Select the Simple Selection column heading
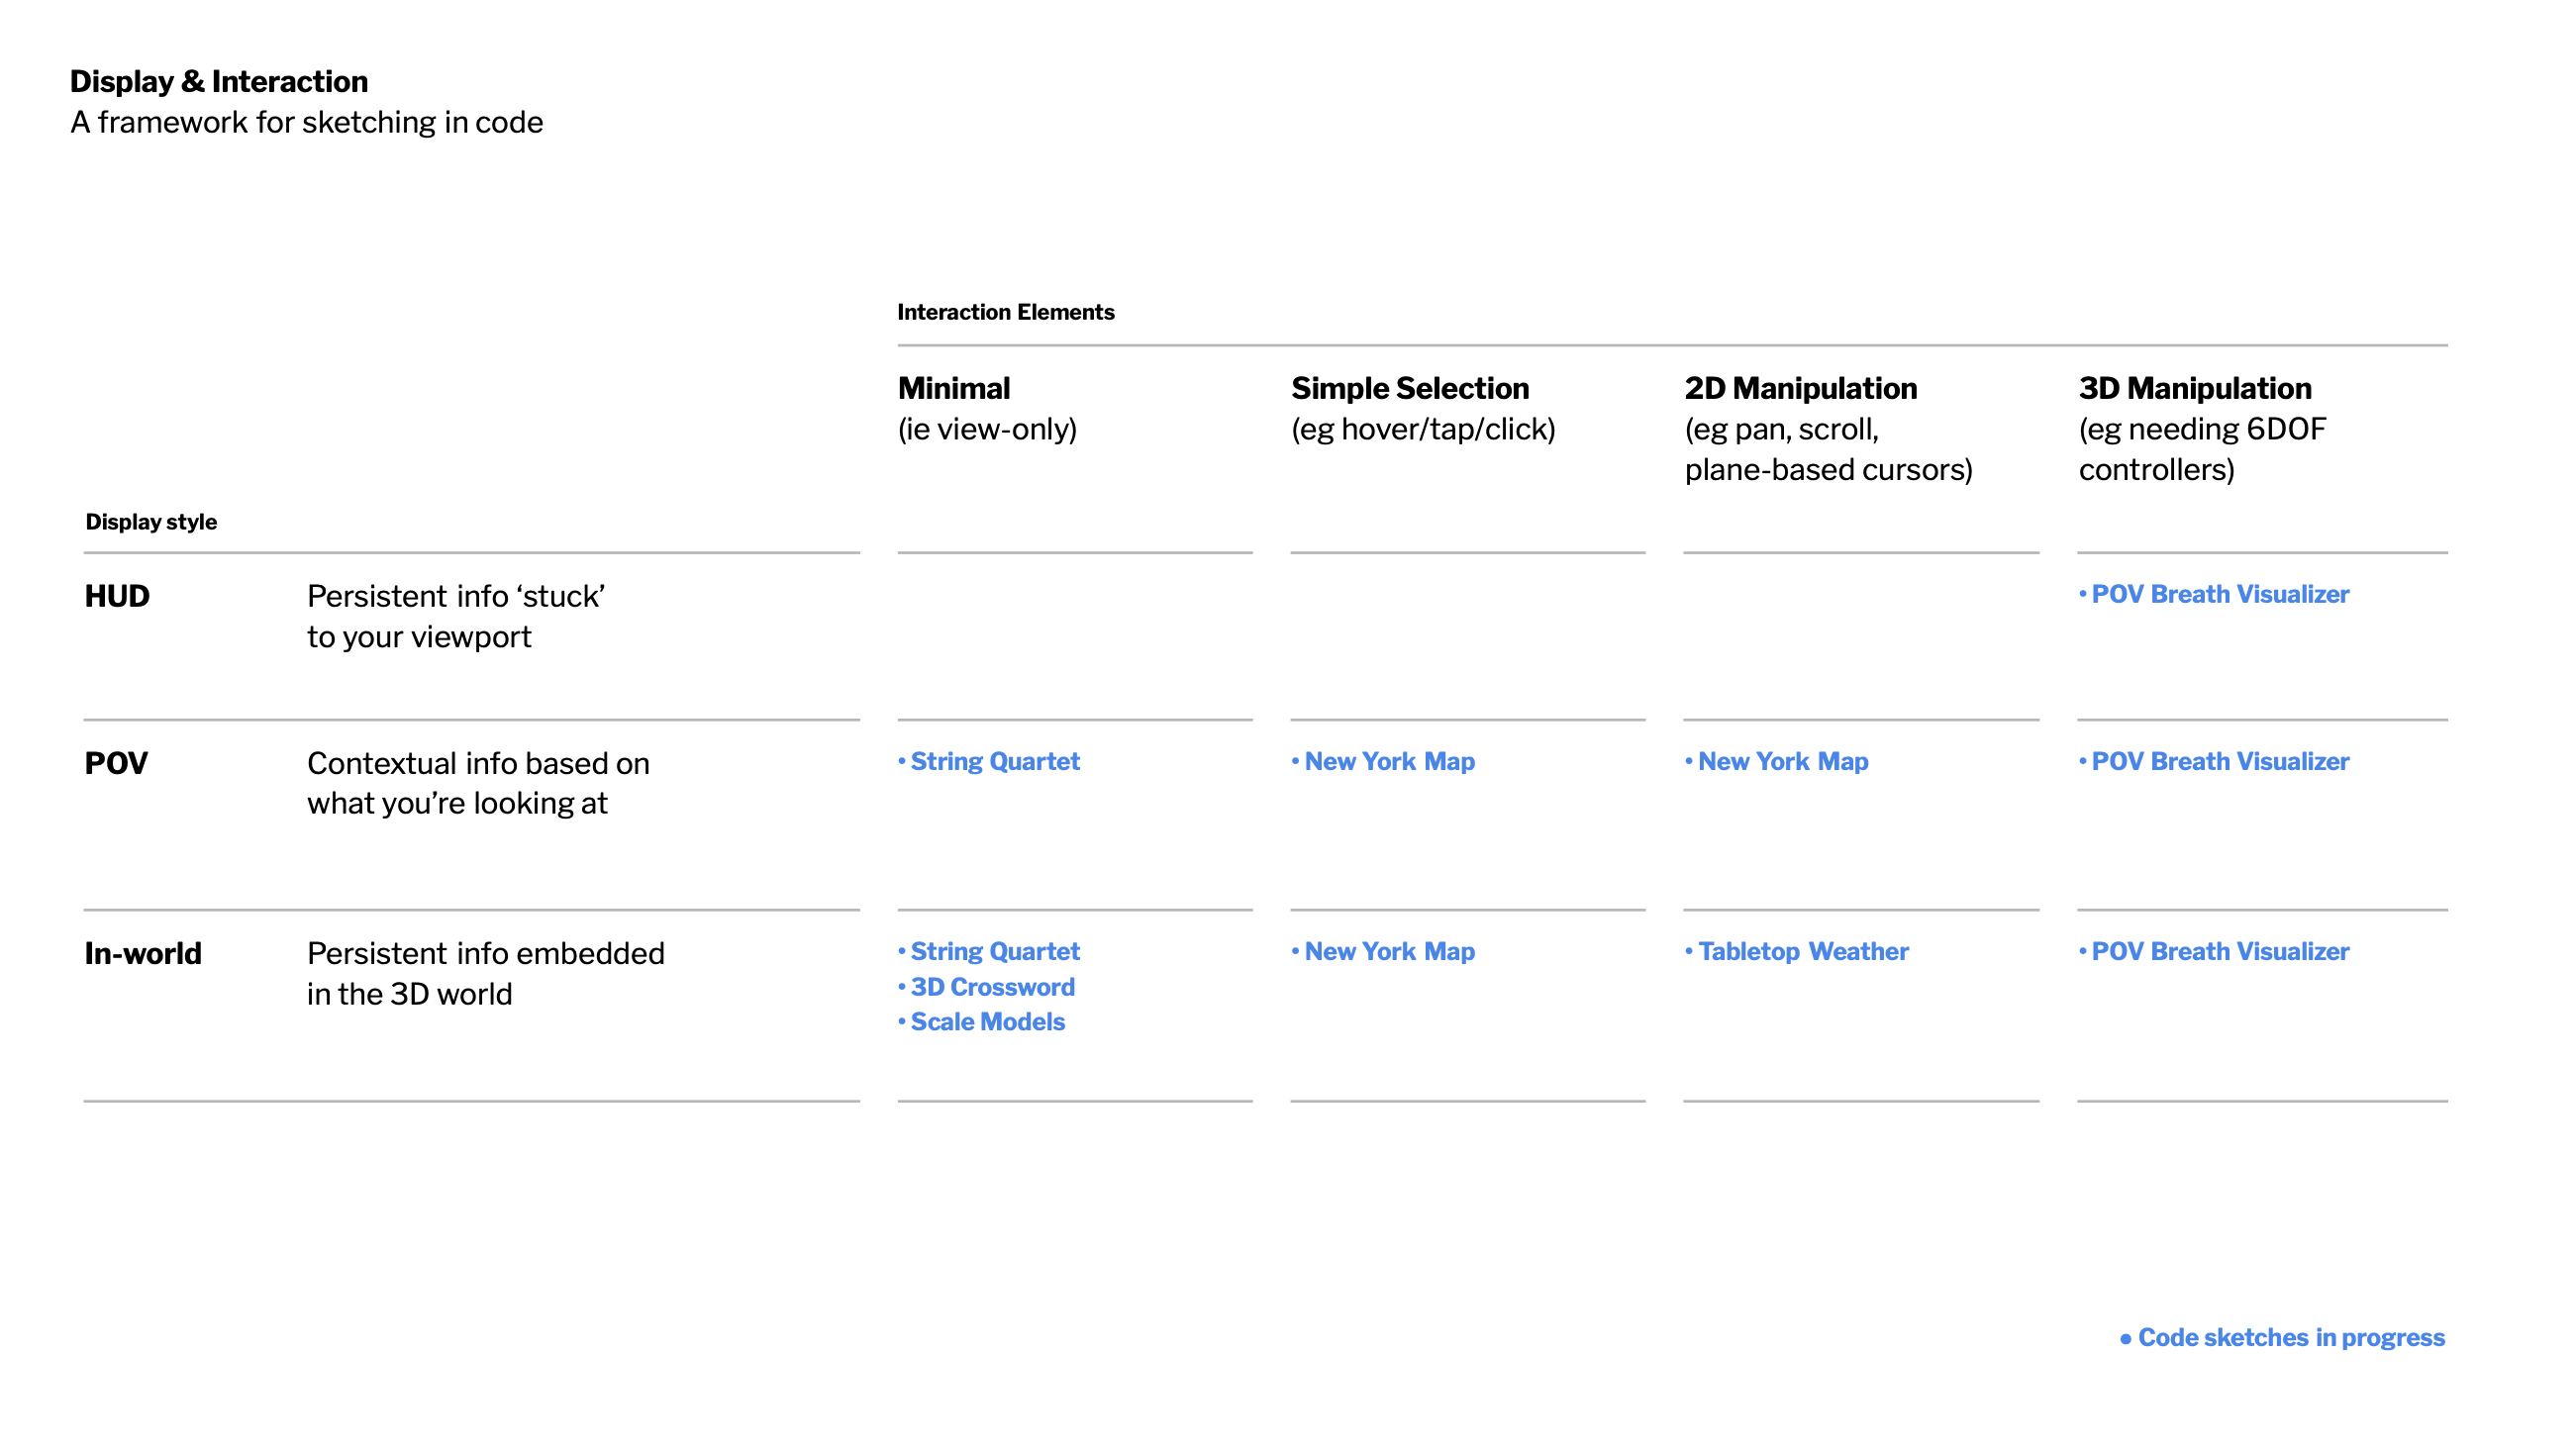The image size is (2576, 1451). tap(1410, 389)
